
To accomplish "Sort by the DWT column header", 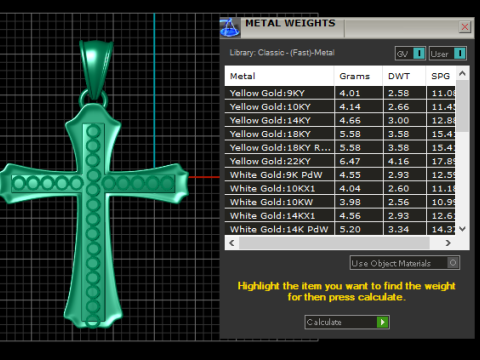I will (404, 76).
